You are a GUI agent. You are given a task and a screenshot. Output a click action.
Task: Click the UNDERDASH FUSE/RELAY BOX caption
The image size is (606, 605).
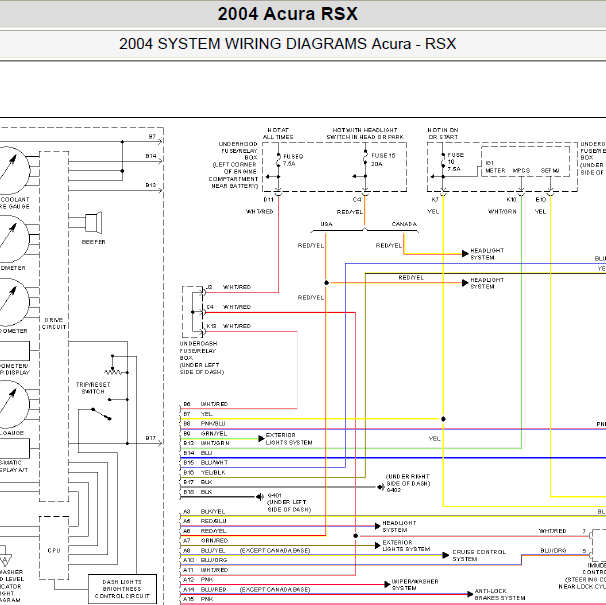tap(202, 358)
